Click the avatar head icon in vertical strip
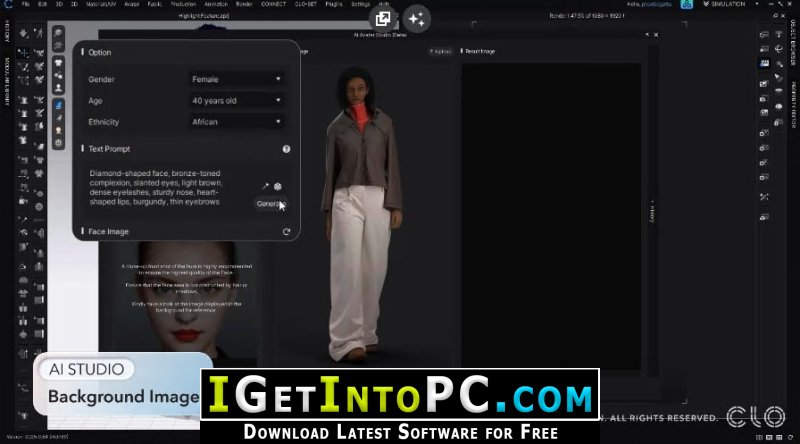800x444 pixels. [x=59, y=131]
